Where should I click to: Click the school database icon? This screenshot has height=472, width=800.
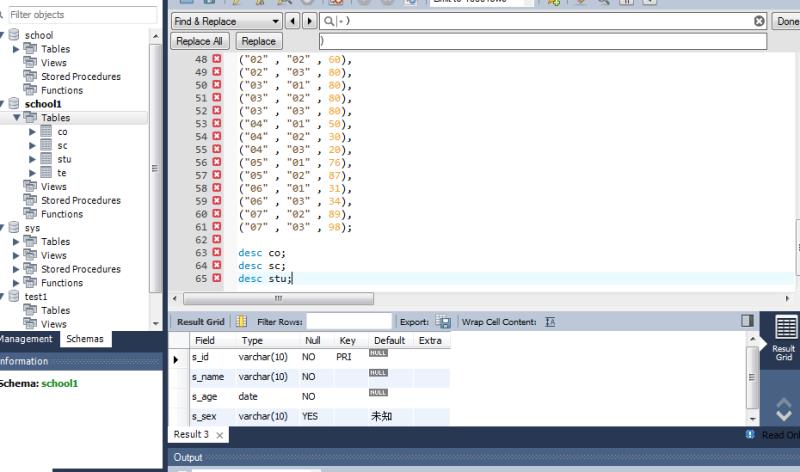pos(14,35)
